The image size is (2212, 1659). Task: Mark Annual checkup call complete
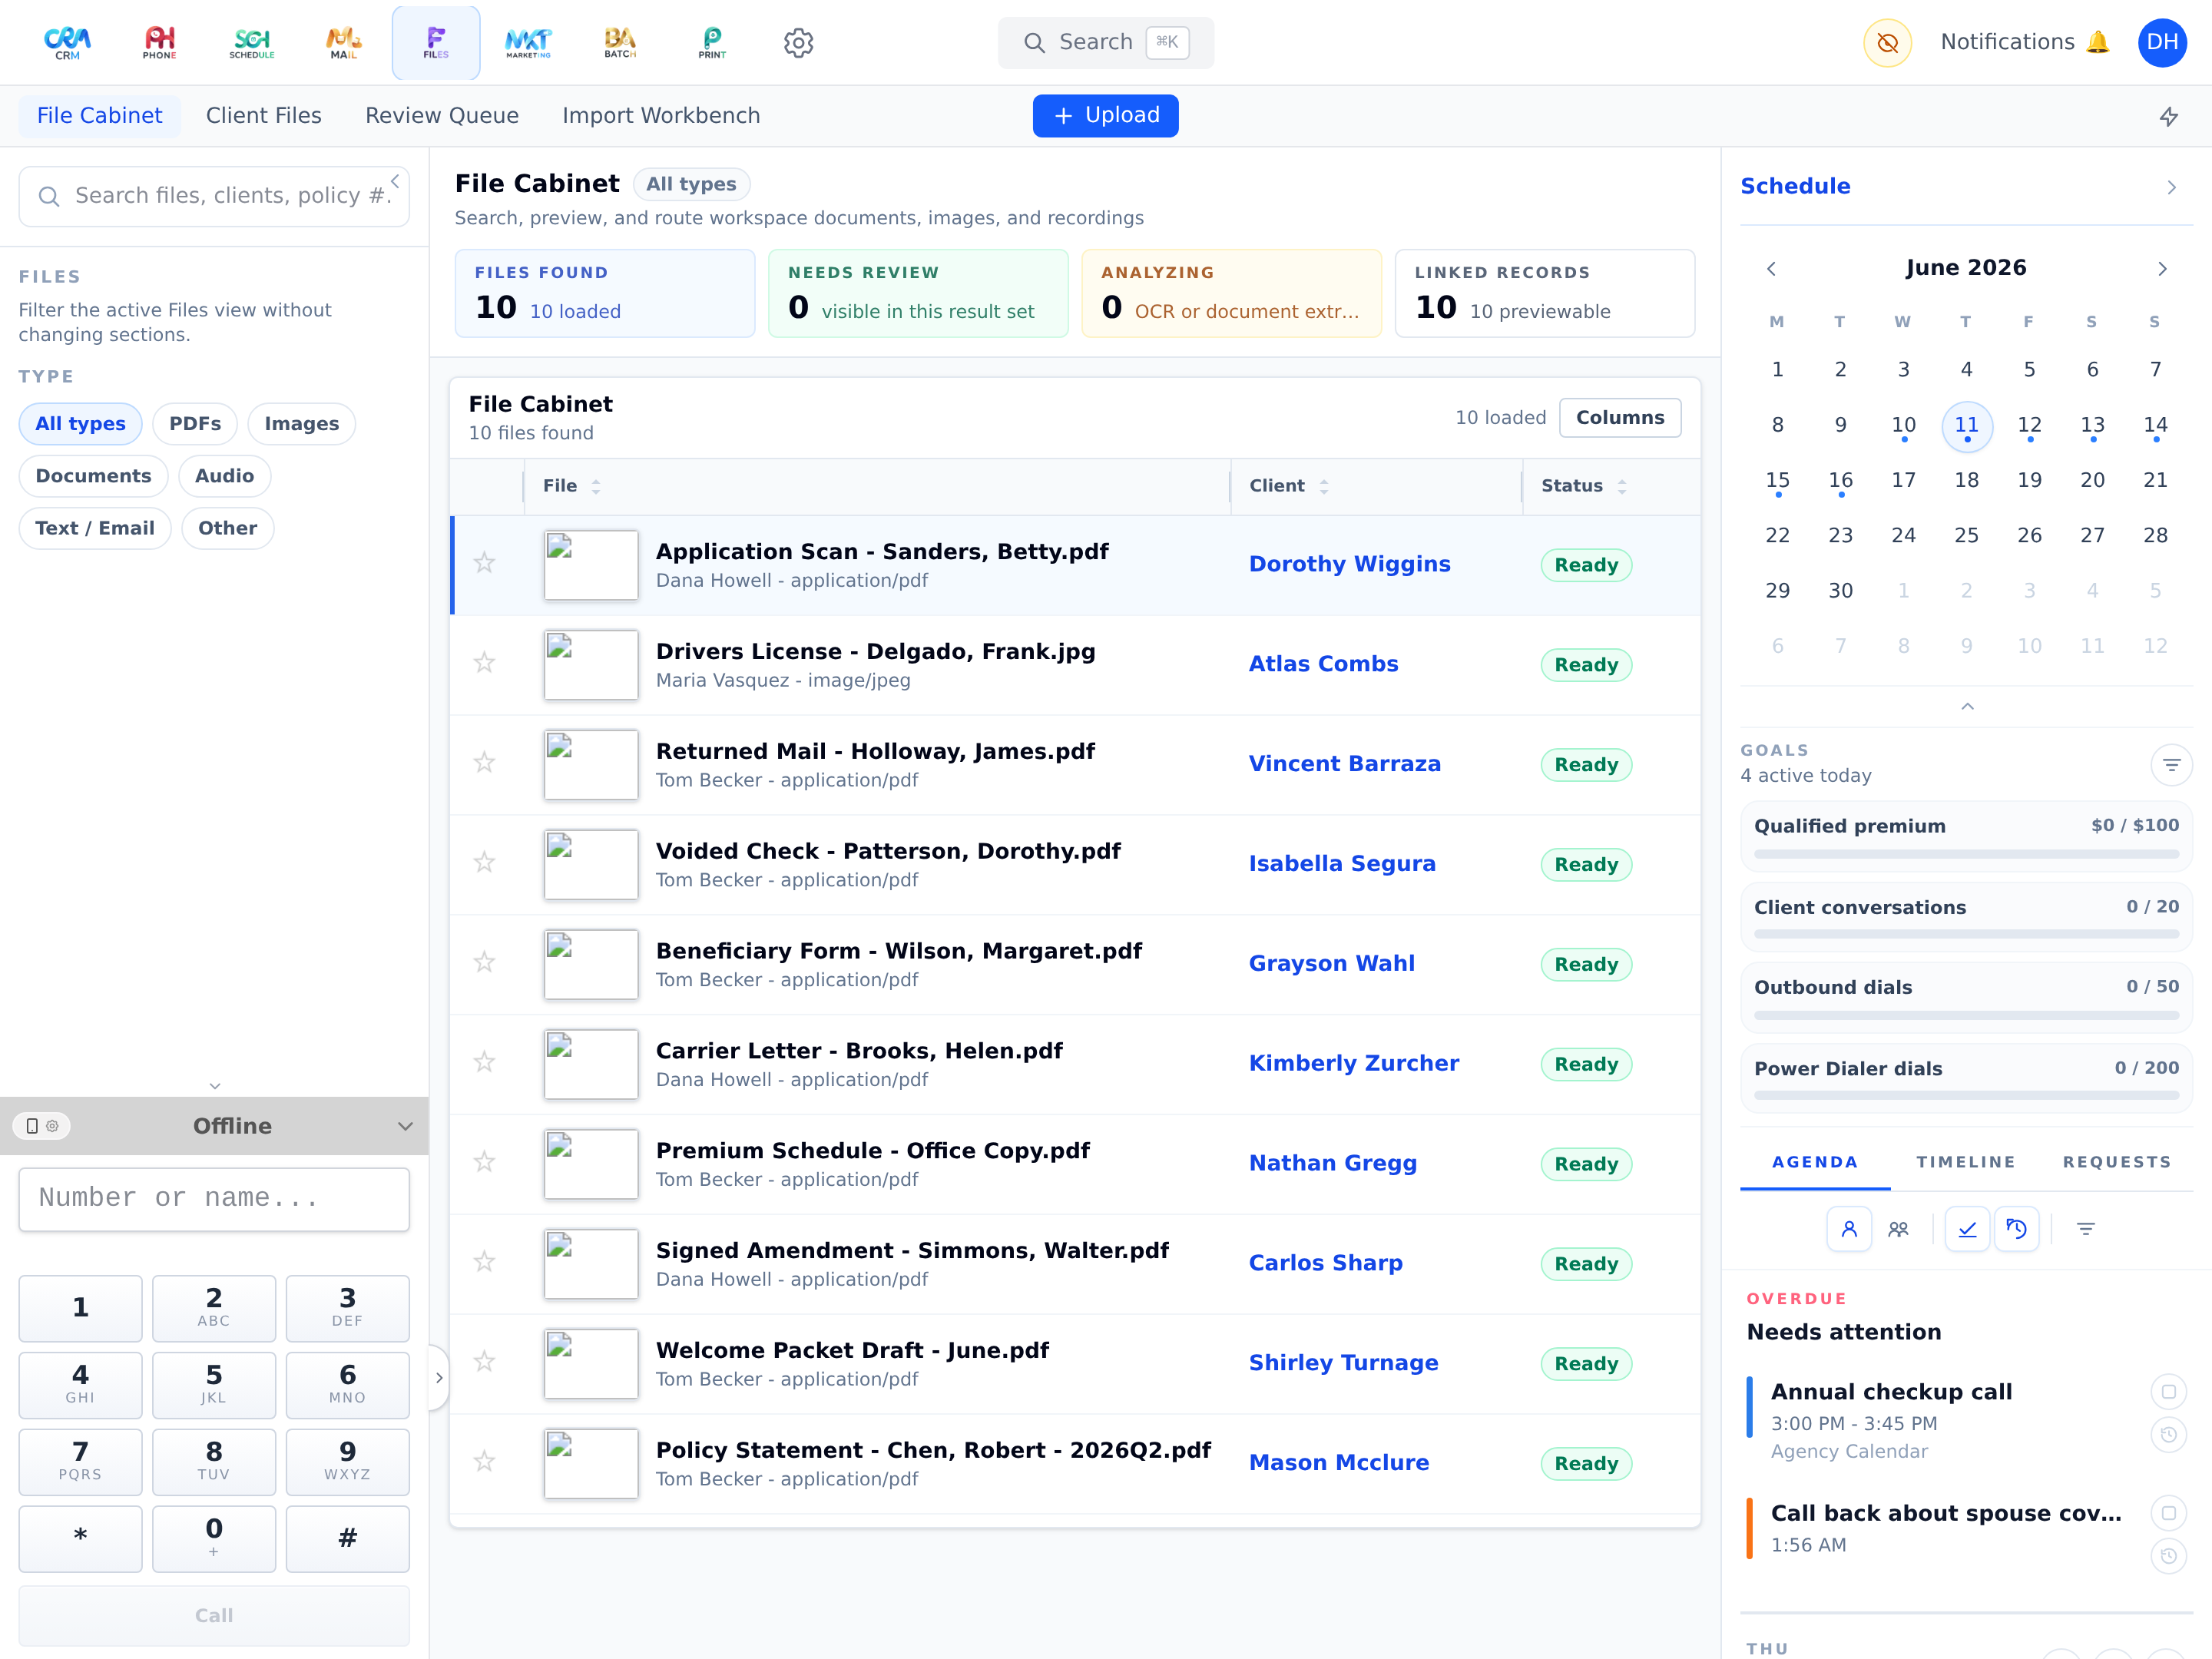[x=2168, y=1392]
